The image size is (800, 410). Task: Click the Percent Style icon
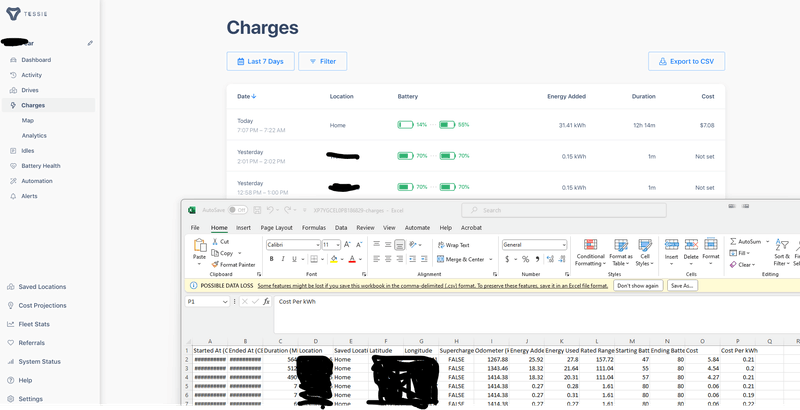[x=526, y=260]
